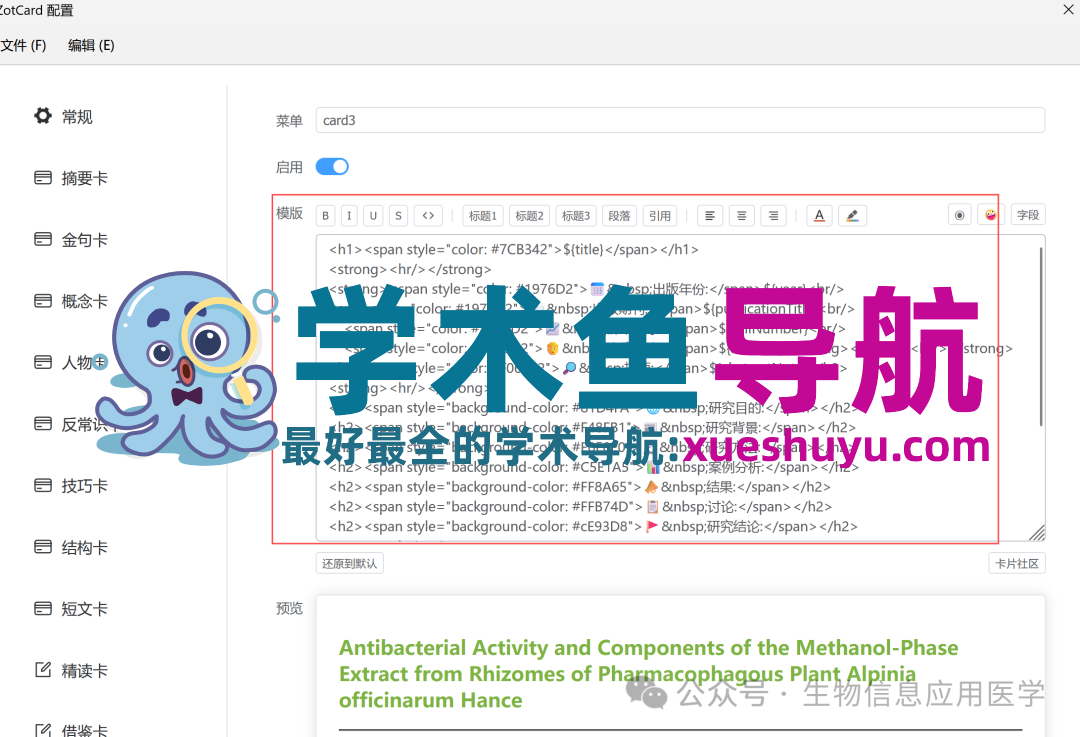Toggle the 启用 enable switch
1080x737 pixels.
point(332,167)
